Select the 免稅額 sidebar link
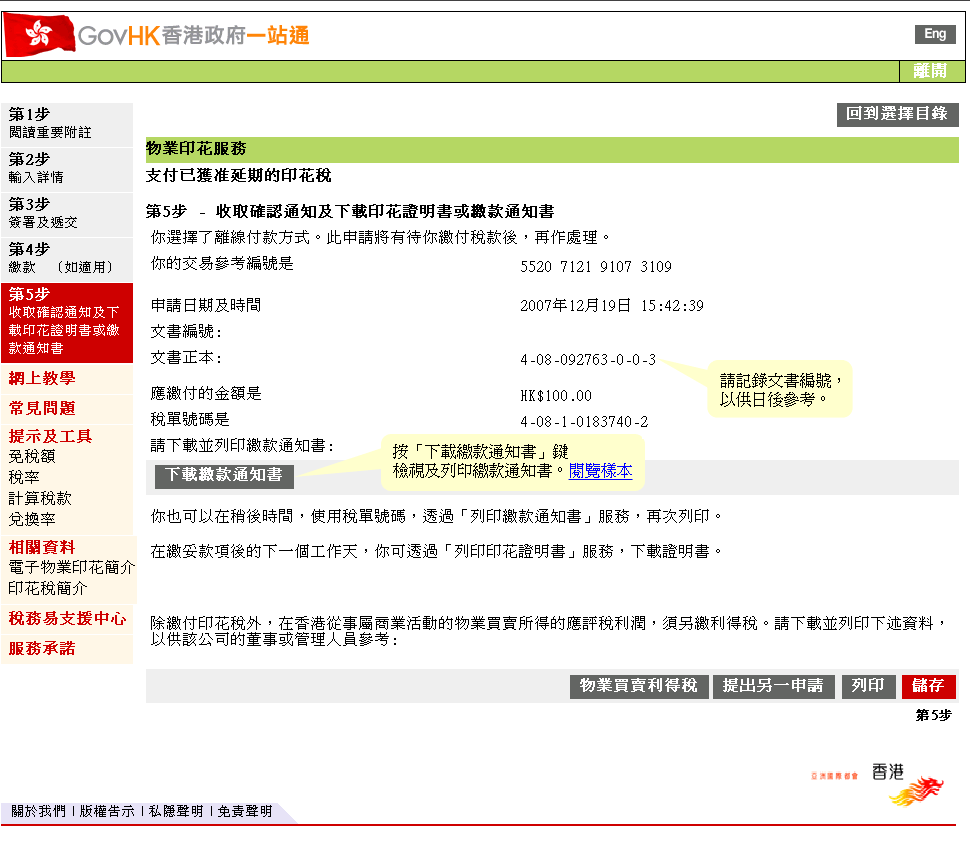This screenshot has width=970, height=843. (32, 456)
